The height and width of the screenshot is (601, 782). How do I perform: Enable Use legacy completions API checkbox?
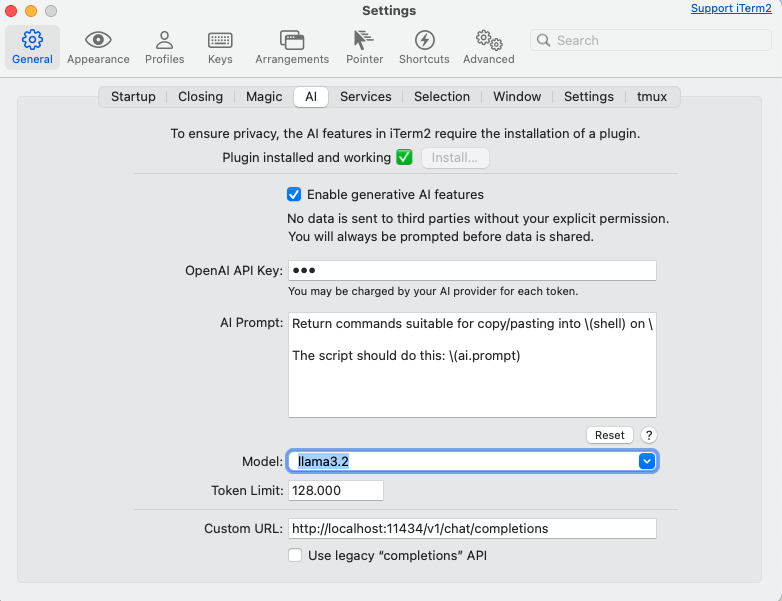click(295, 555)
